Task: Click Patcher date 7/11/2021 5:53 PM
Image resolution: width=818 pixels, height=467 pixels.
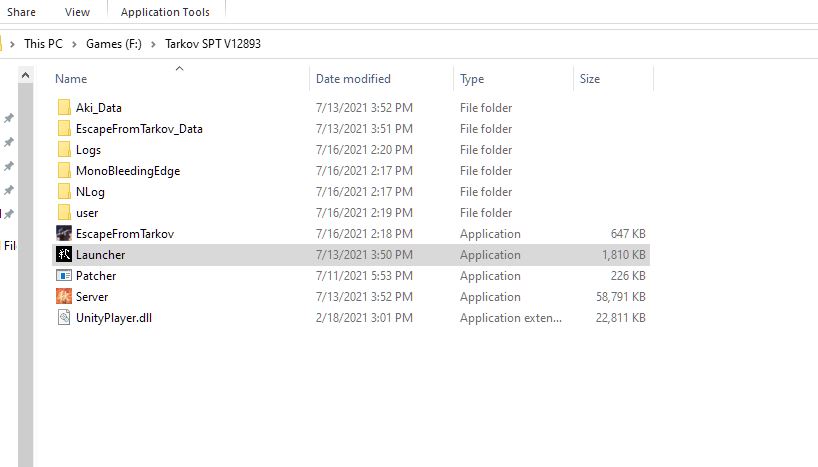Action: 364,276
